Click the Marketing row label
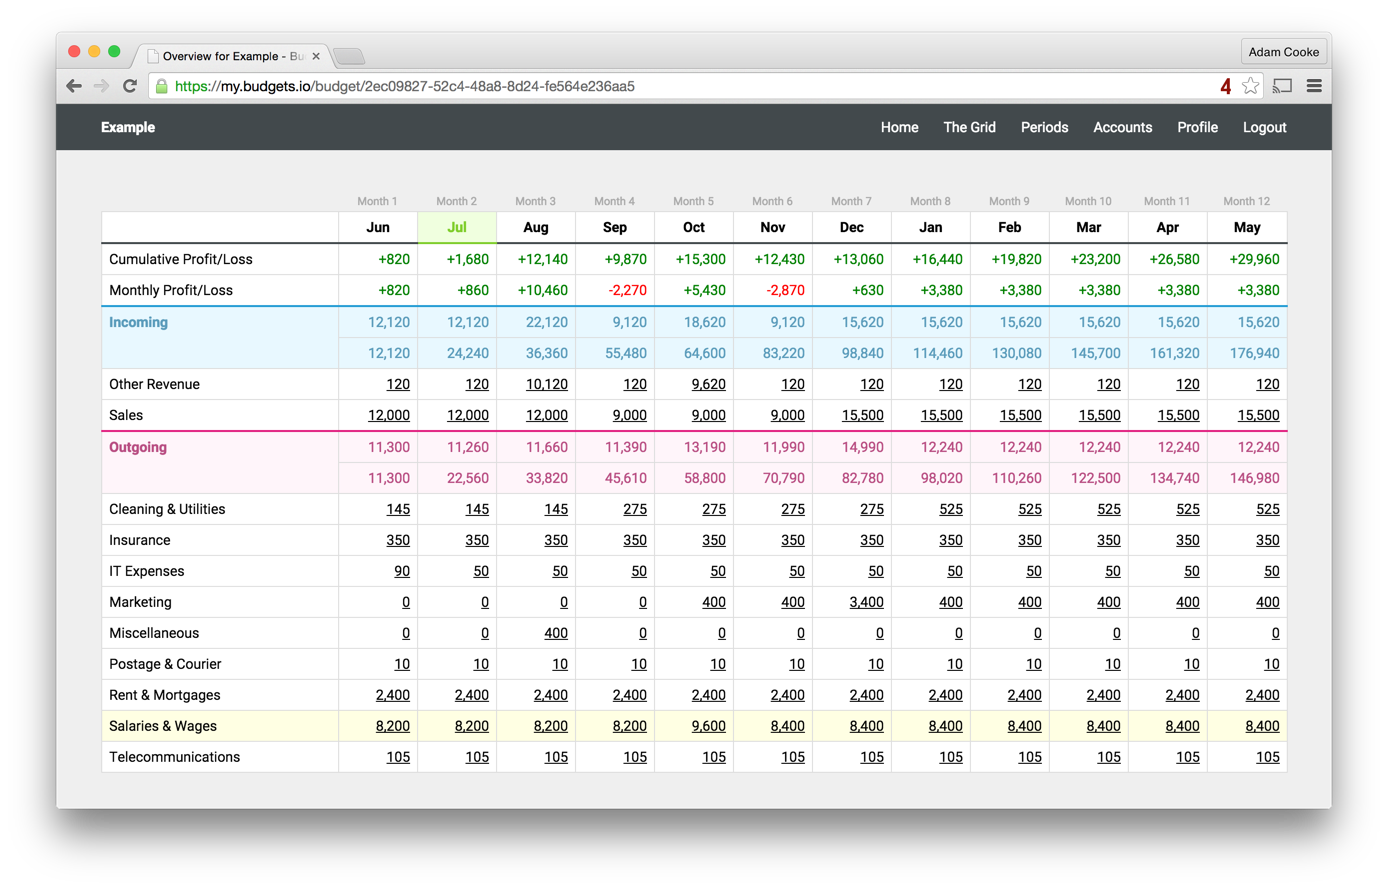The height and width of the screenshot is (889, 1388). (141, 602)
